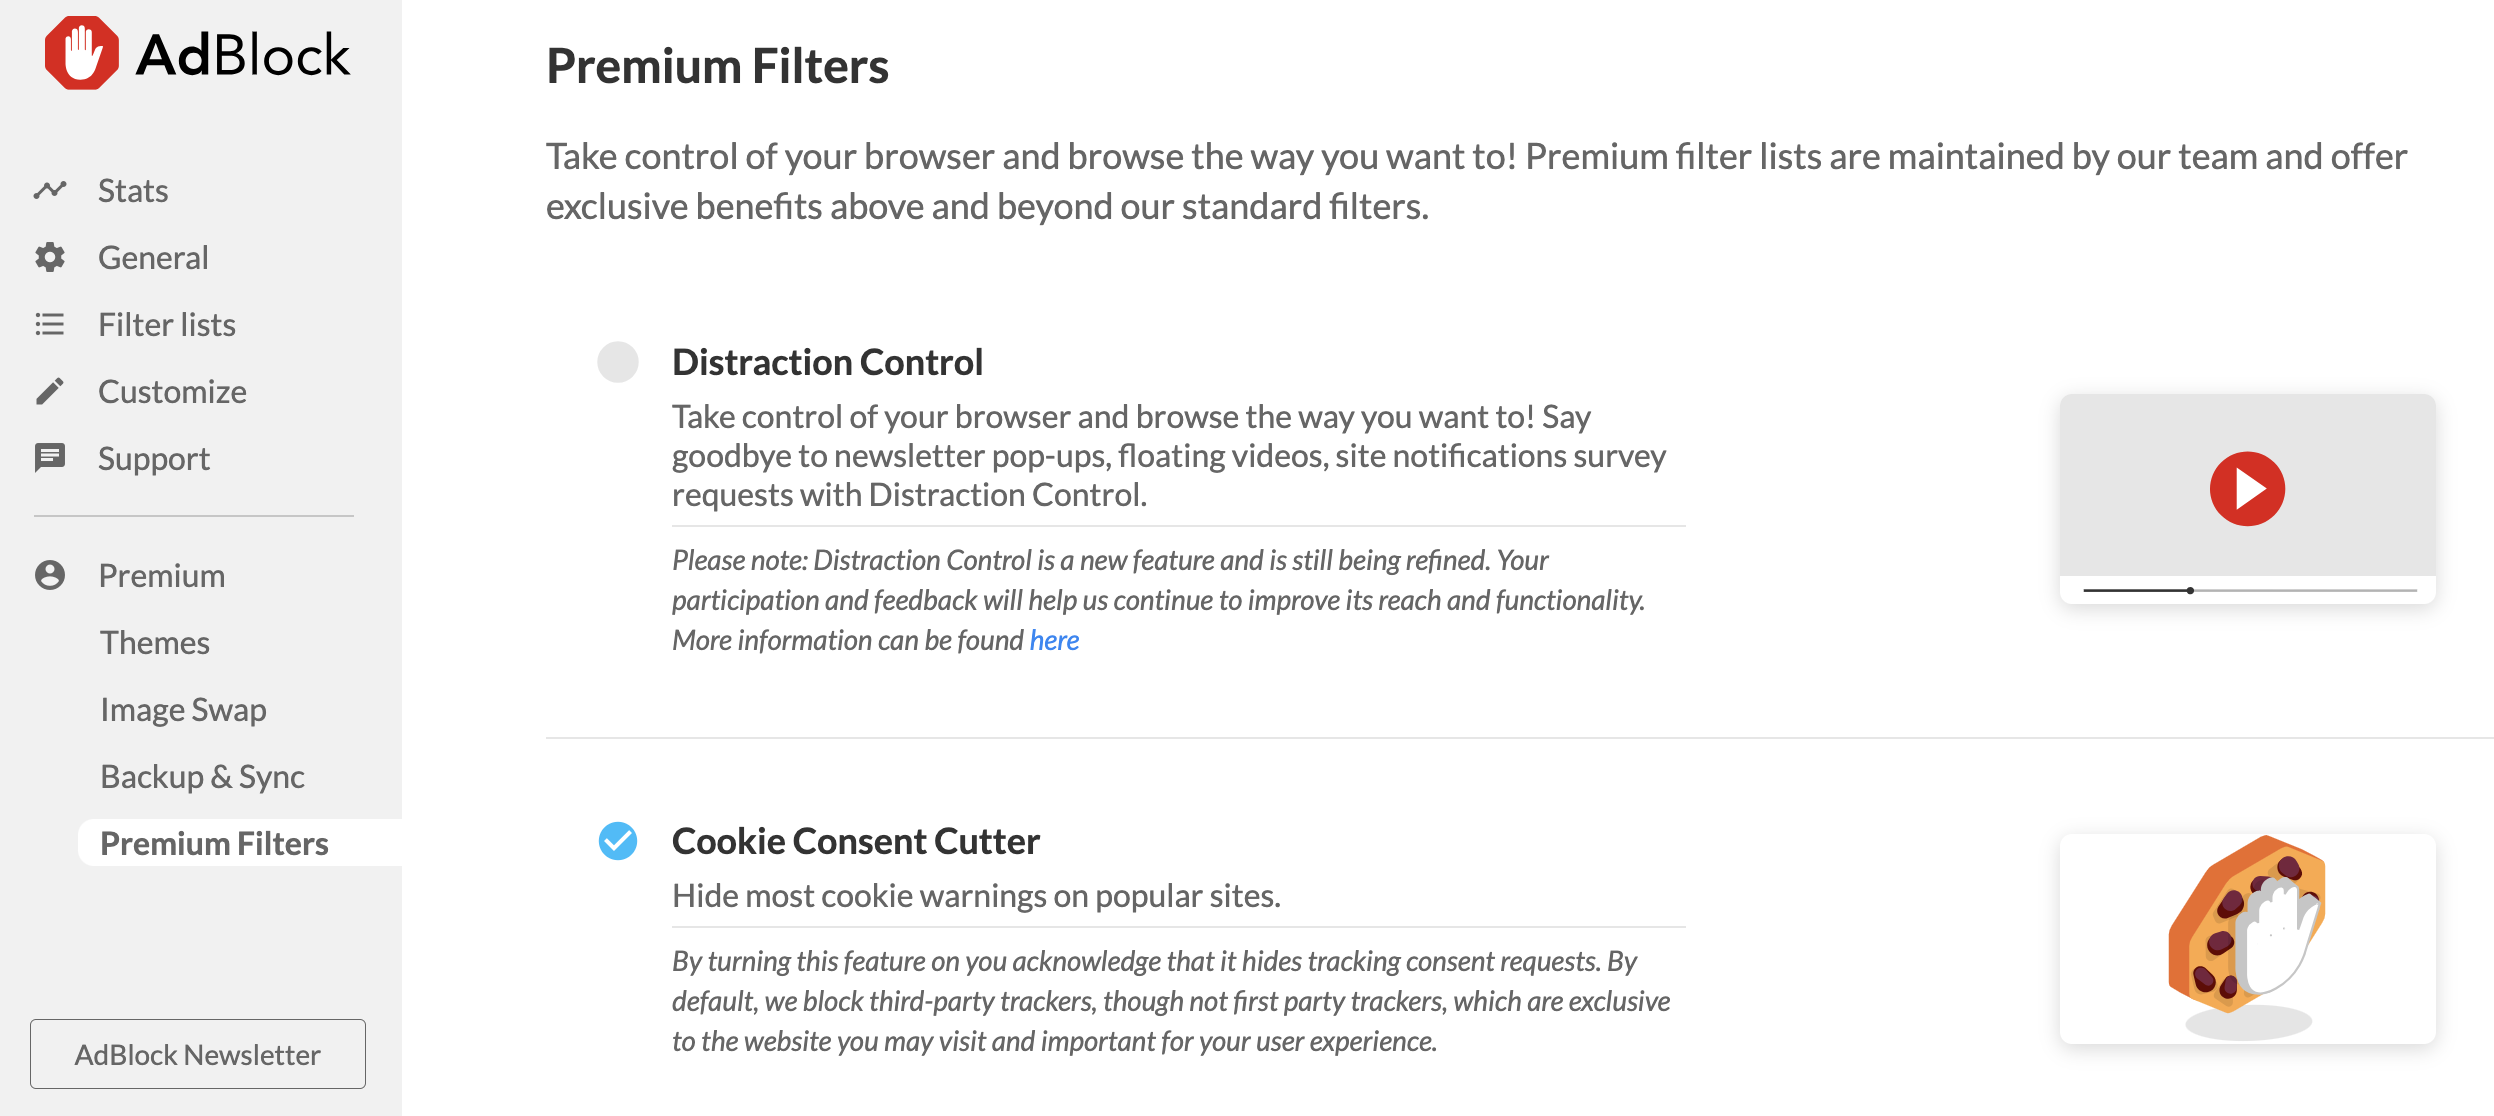This screenshot has height=1116, width=2494.
Task: Click the 'here' link for more information
Action: click(1054, 639)
